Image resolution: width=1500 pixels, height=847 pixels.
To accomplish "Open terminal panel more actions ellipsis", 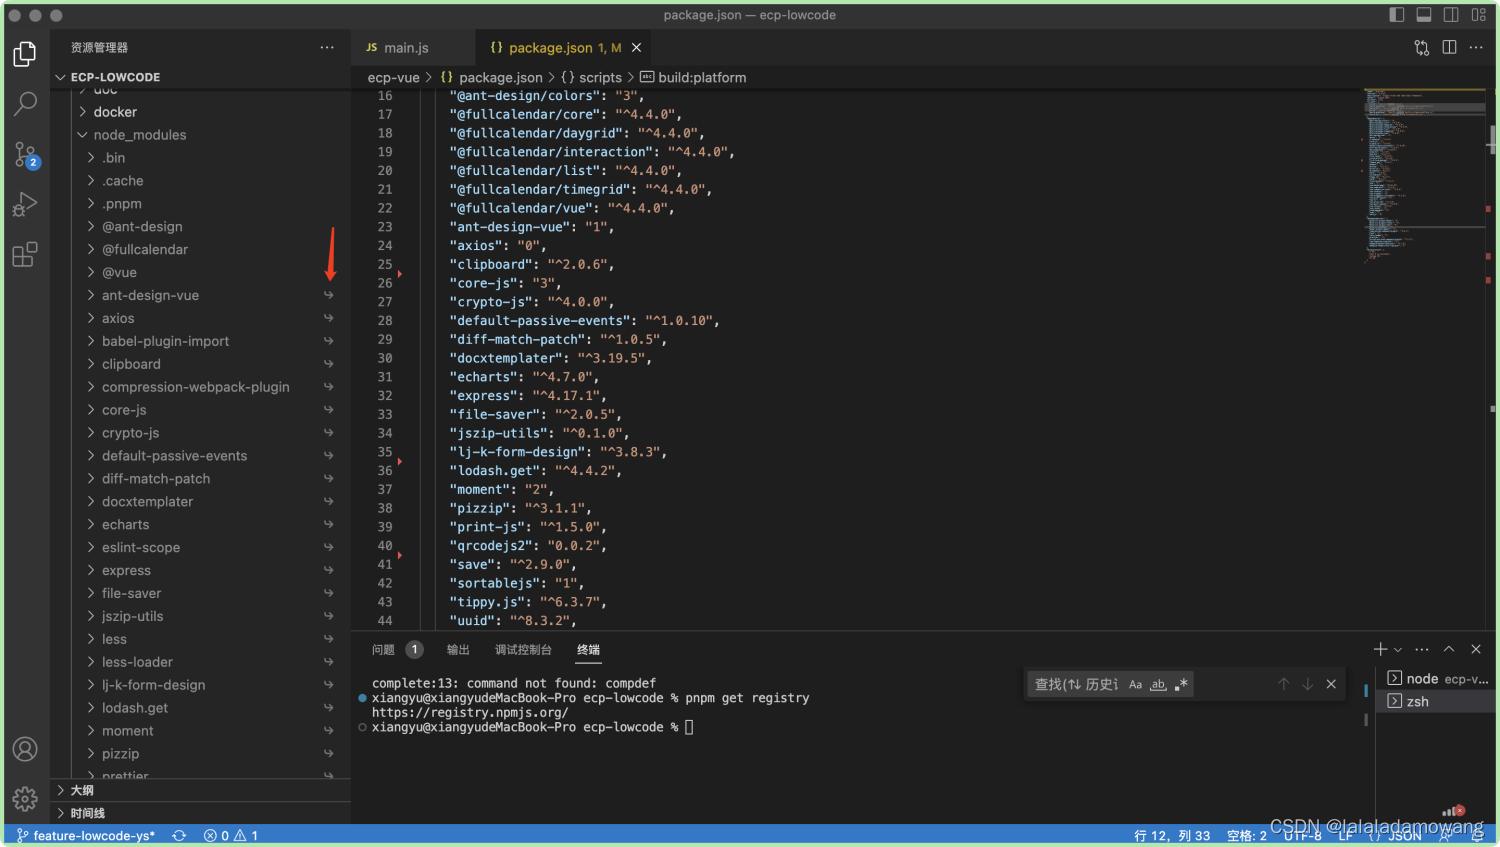I will (1422, 649).
